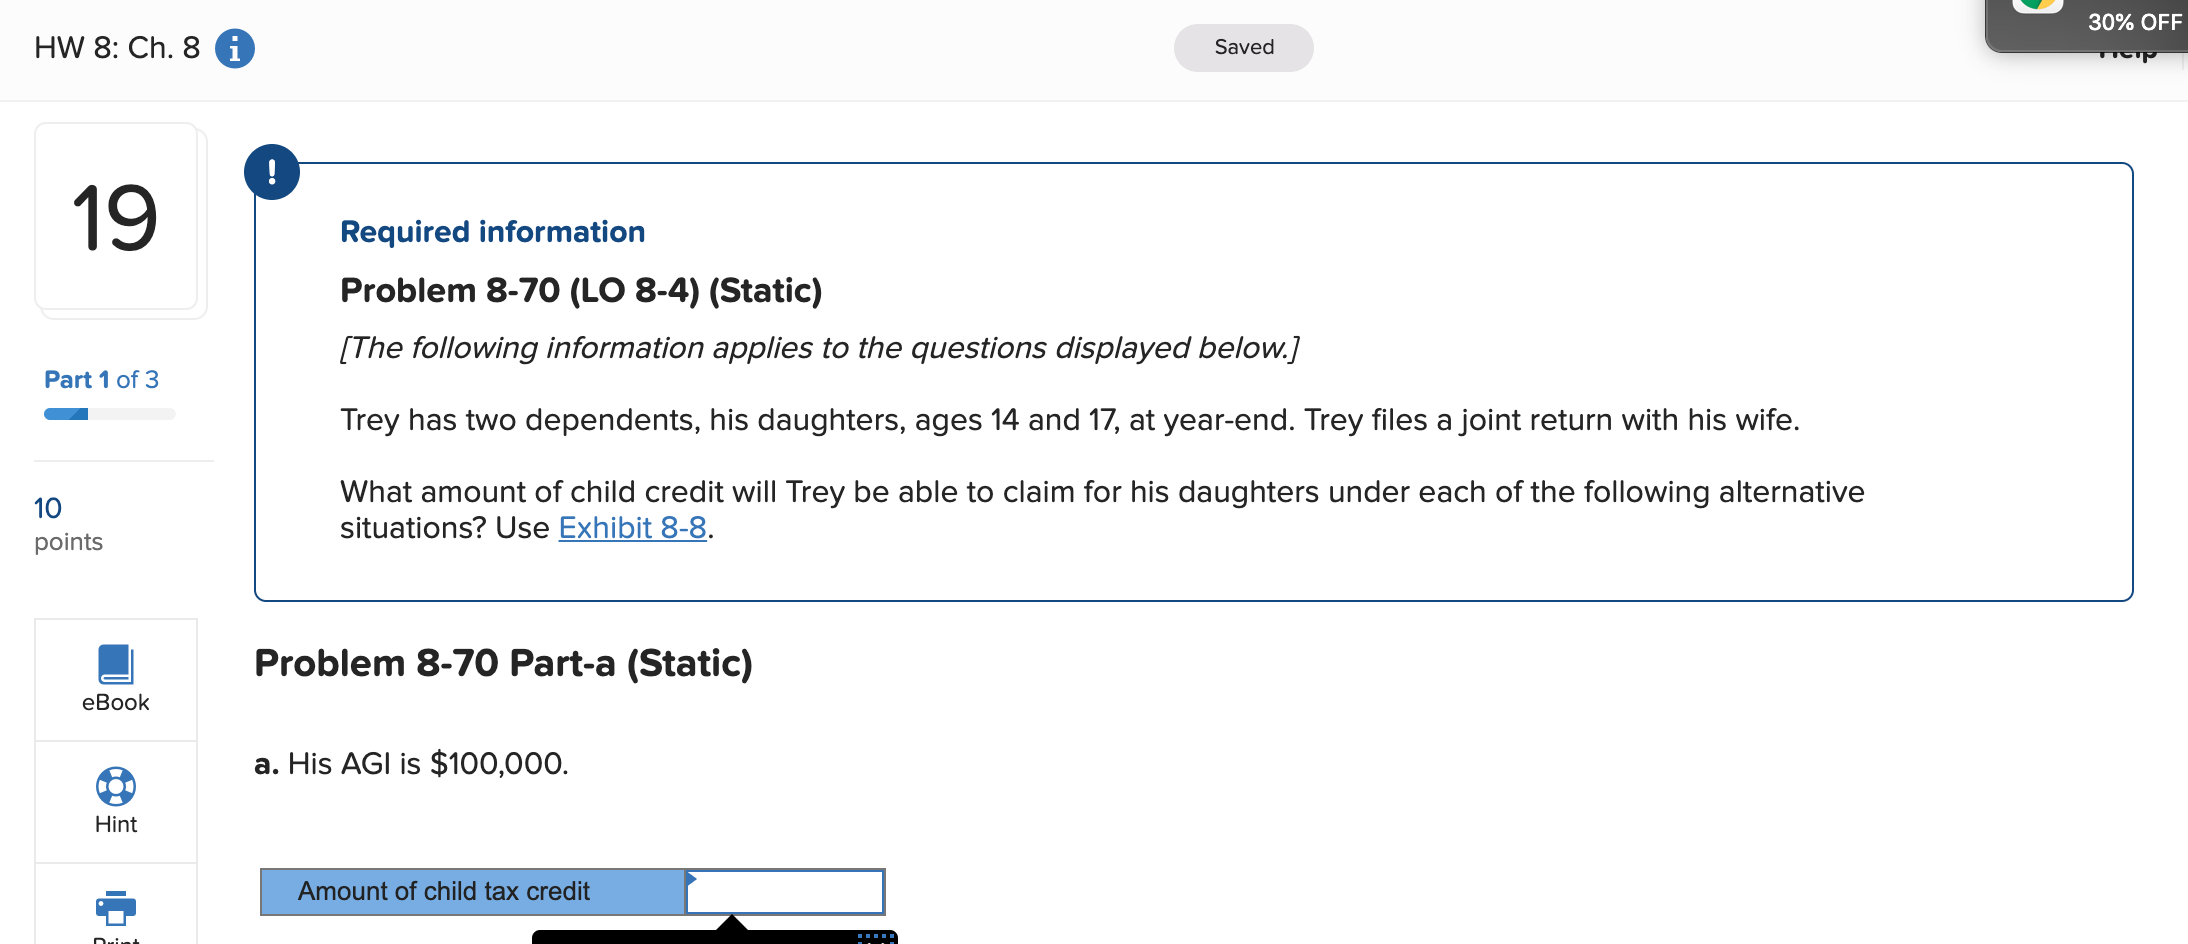Click the Hint label text
2188x944 pixels.
point(115,824)
